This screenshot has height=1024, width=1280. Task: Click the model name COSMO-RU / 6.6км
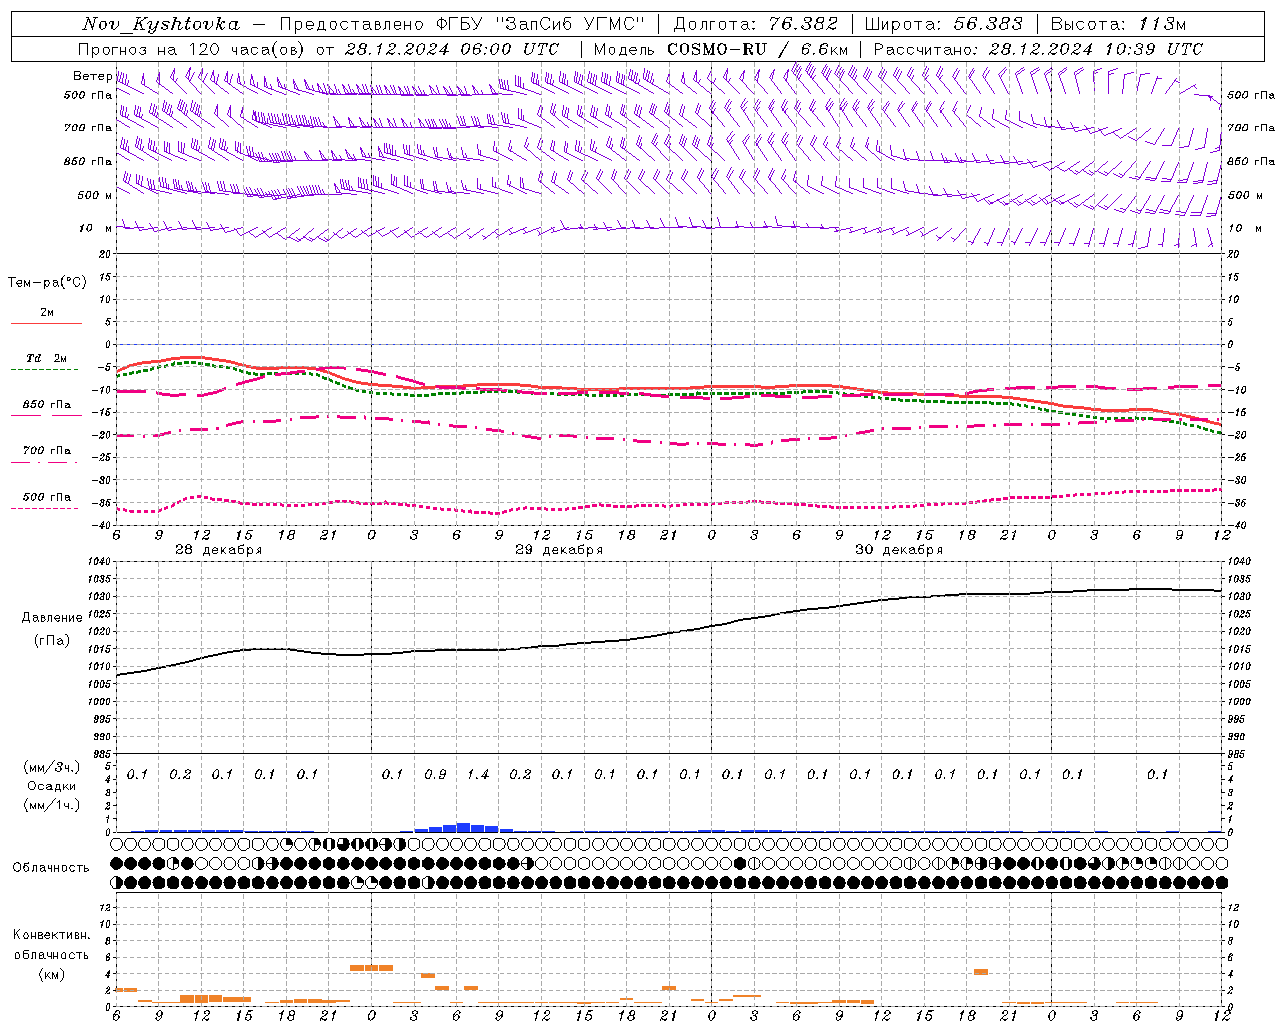coord(758,49)
